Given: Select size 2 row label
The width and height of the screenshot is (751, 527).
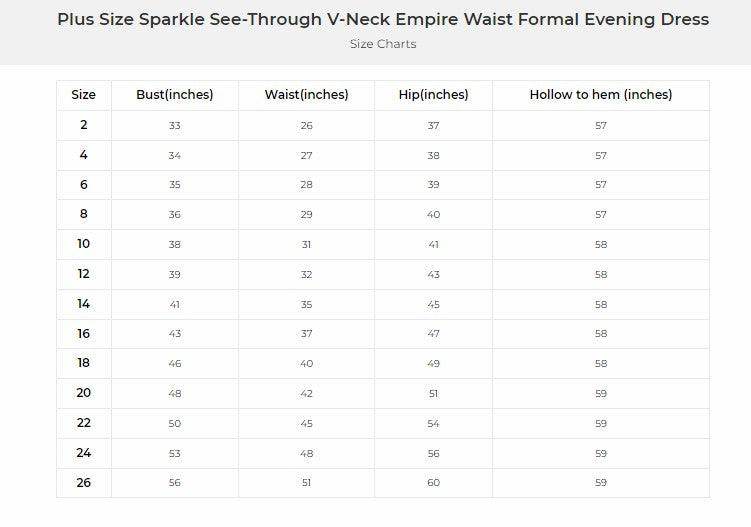Looking at the screenshot, I should (x=84, y=125).
